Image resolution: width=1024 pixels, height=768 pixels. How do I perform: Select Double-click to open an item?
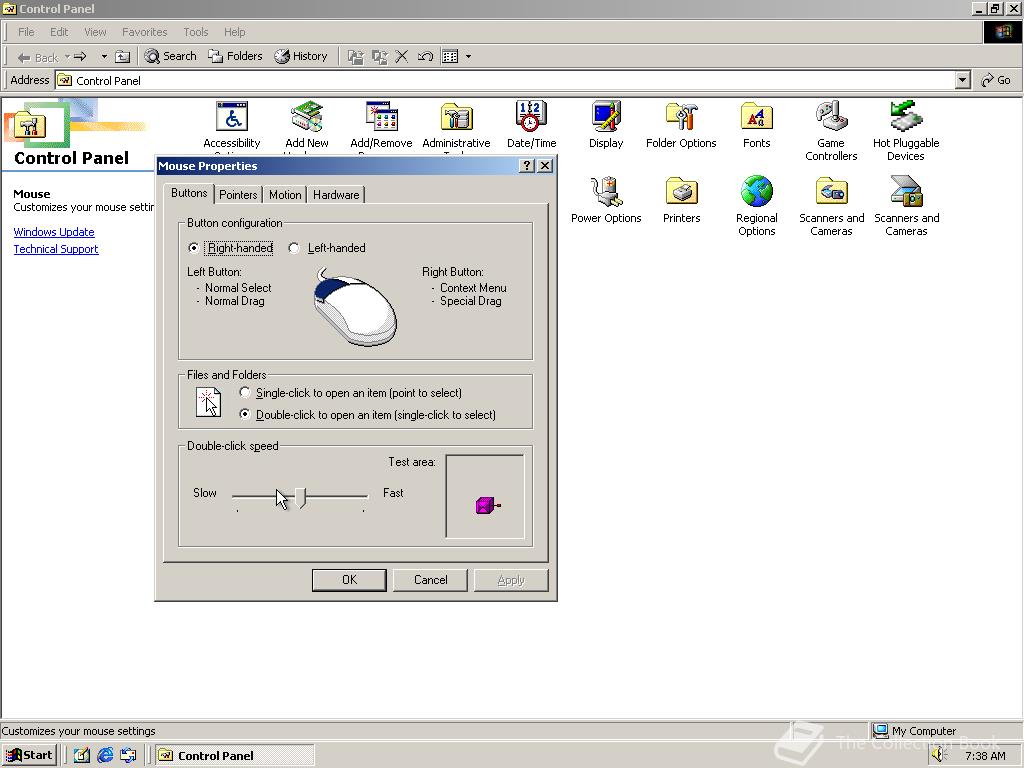click(245, 414)
